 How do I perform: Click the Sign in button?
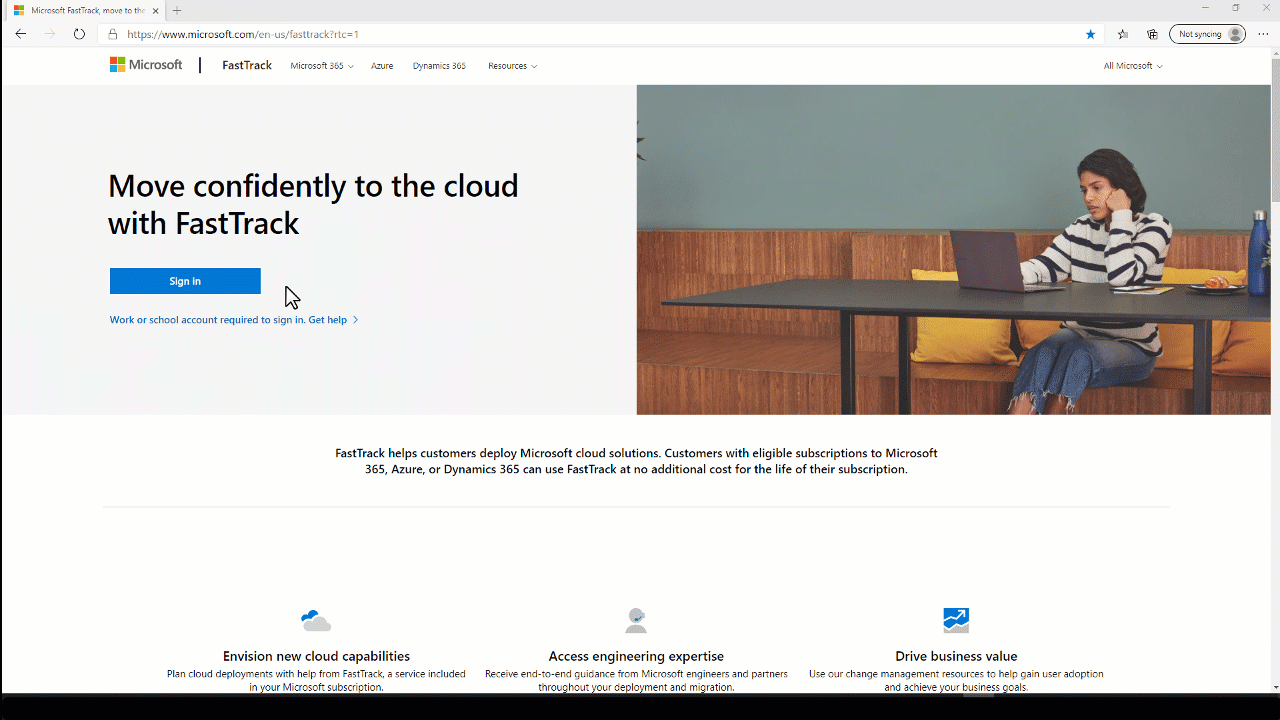pyautogui.click(x=184, y=281)
